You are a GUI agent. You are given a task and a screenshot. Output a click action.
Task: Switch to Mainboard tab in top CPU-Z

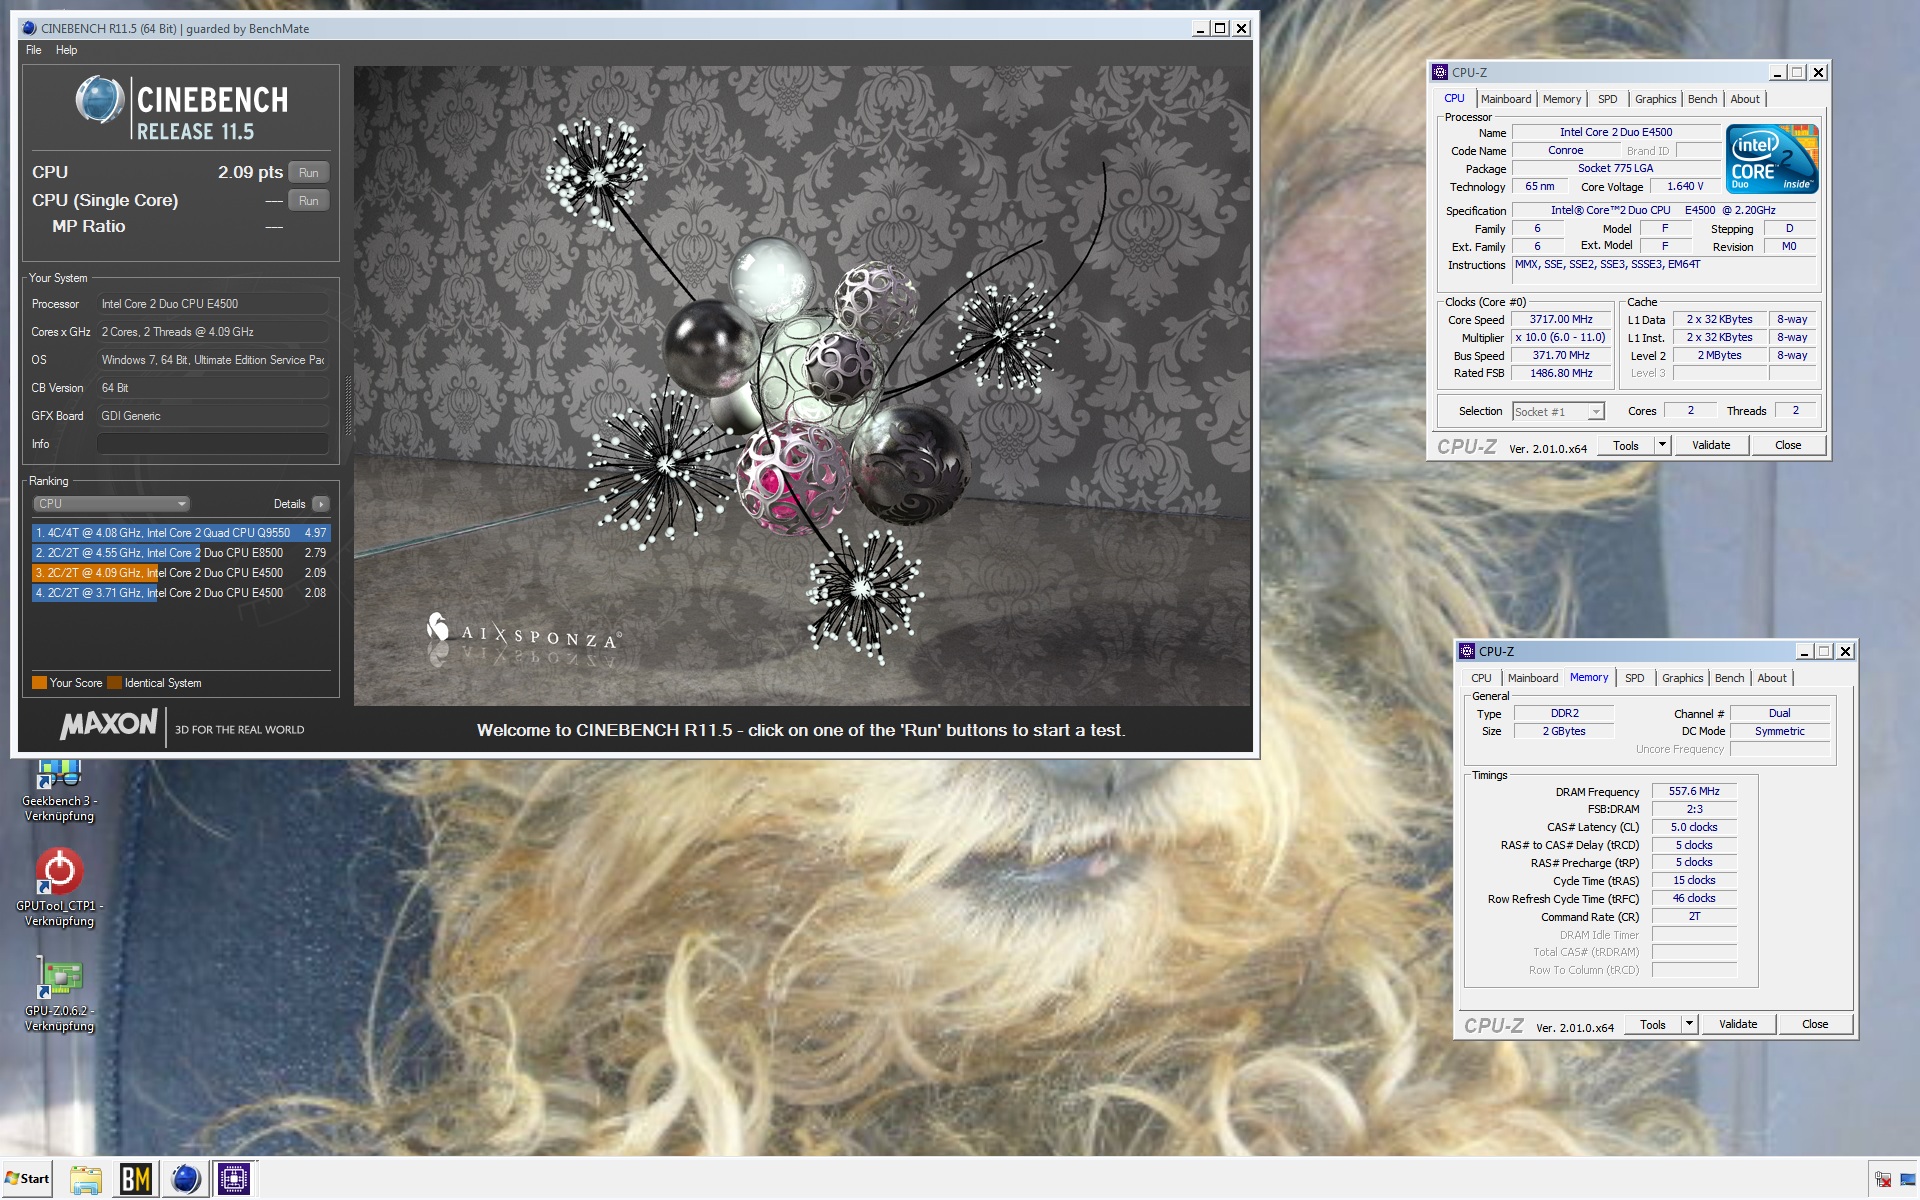[x=1506, y=99]
